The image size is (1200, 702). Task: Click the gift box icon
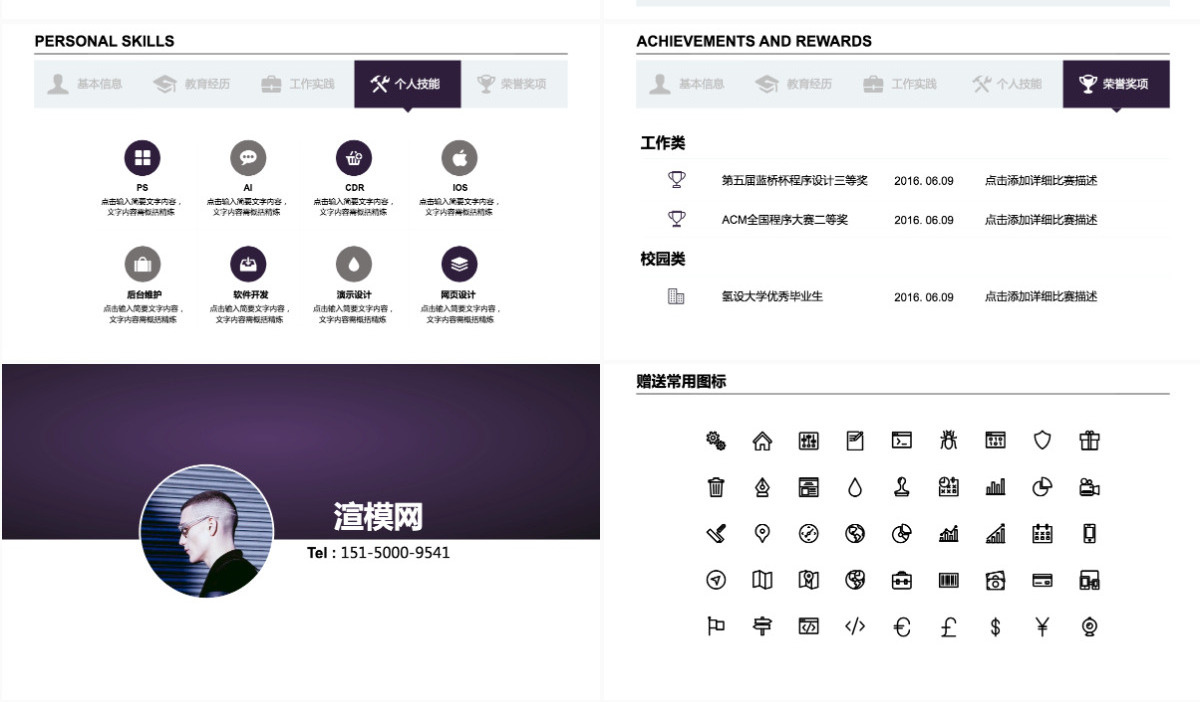tap(1089, 440)
